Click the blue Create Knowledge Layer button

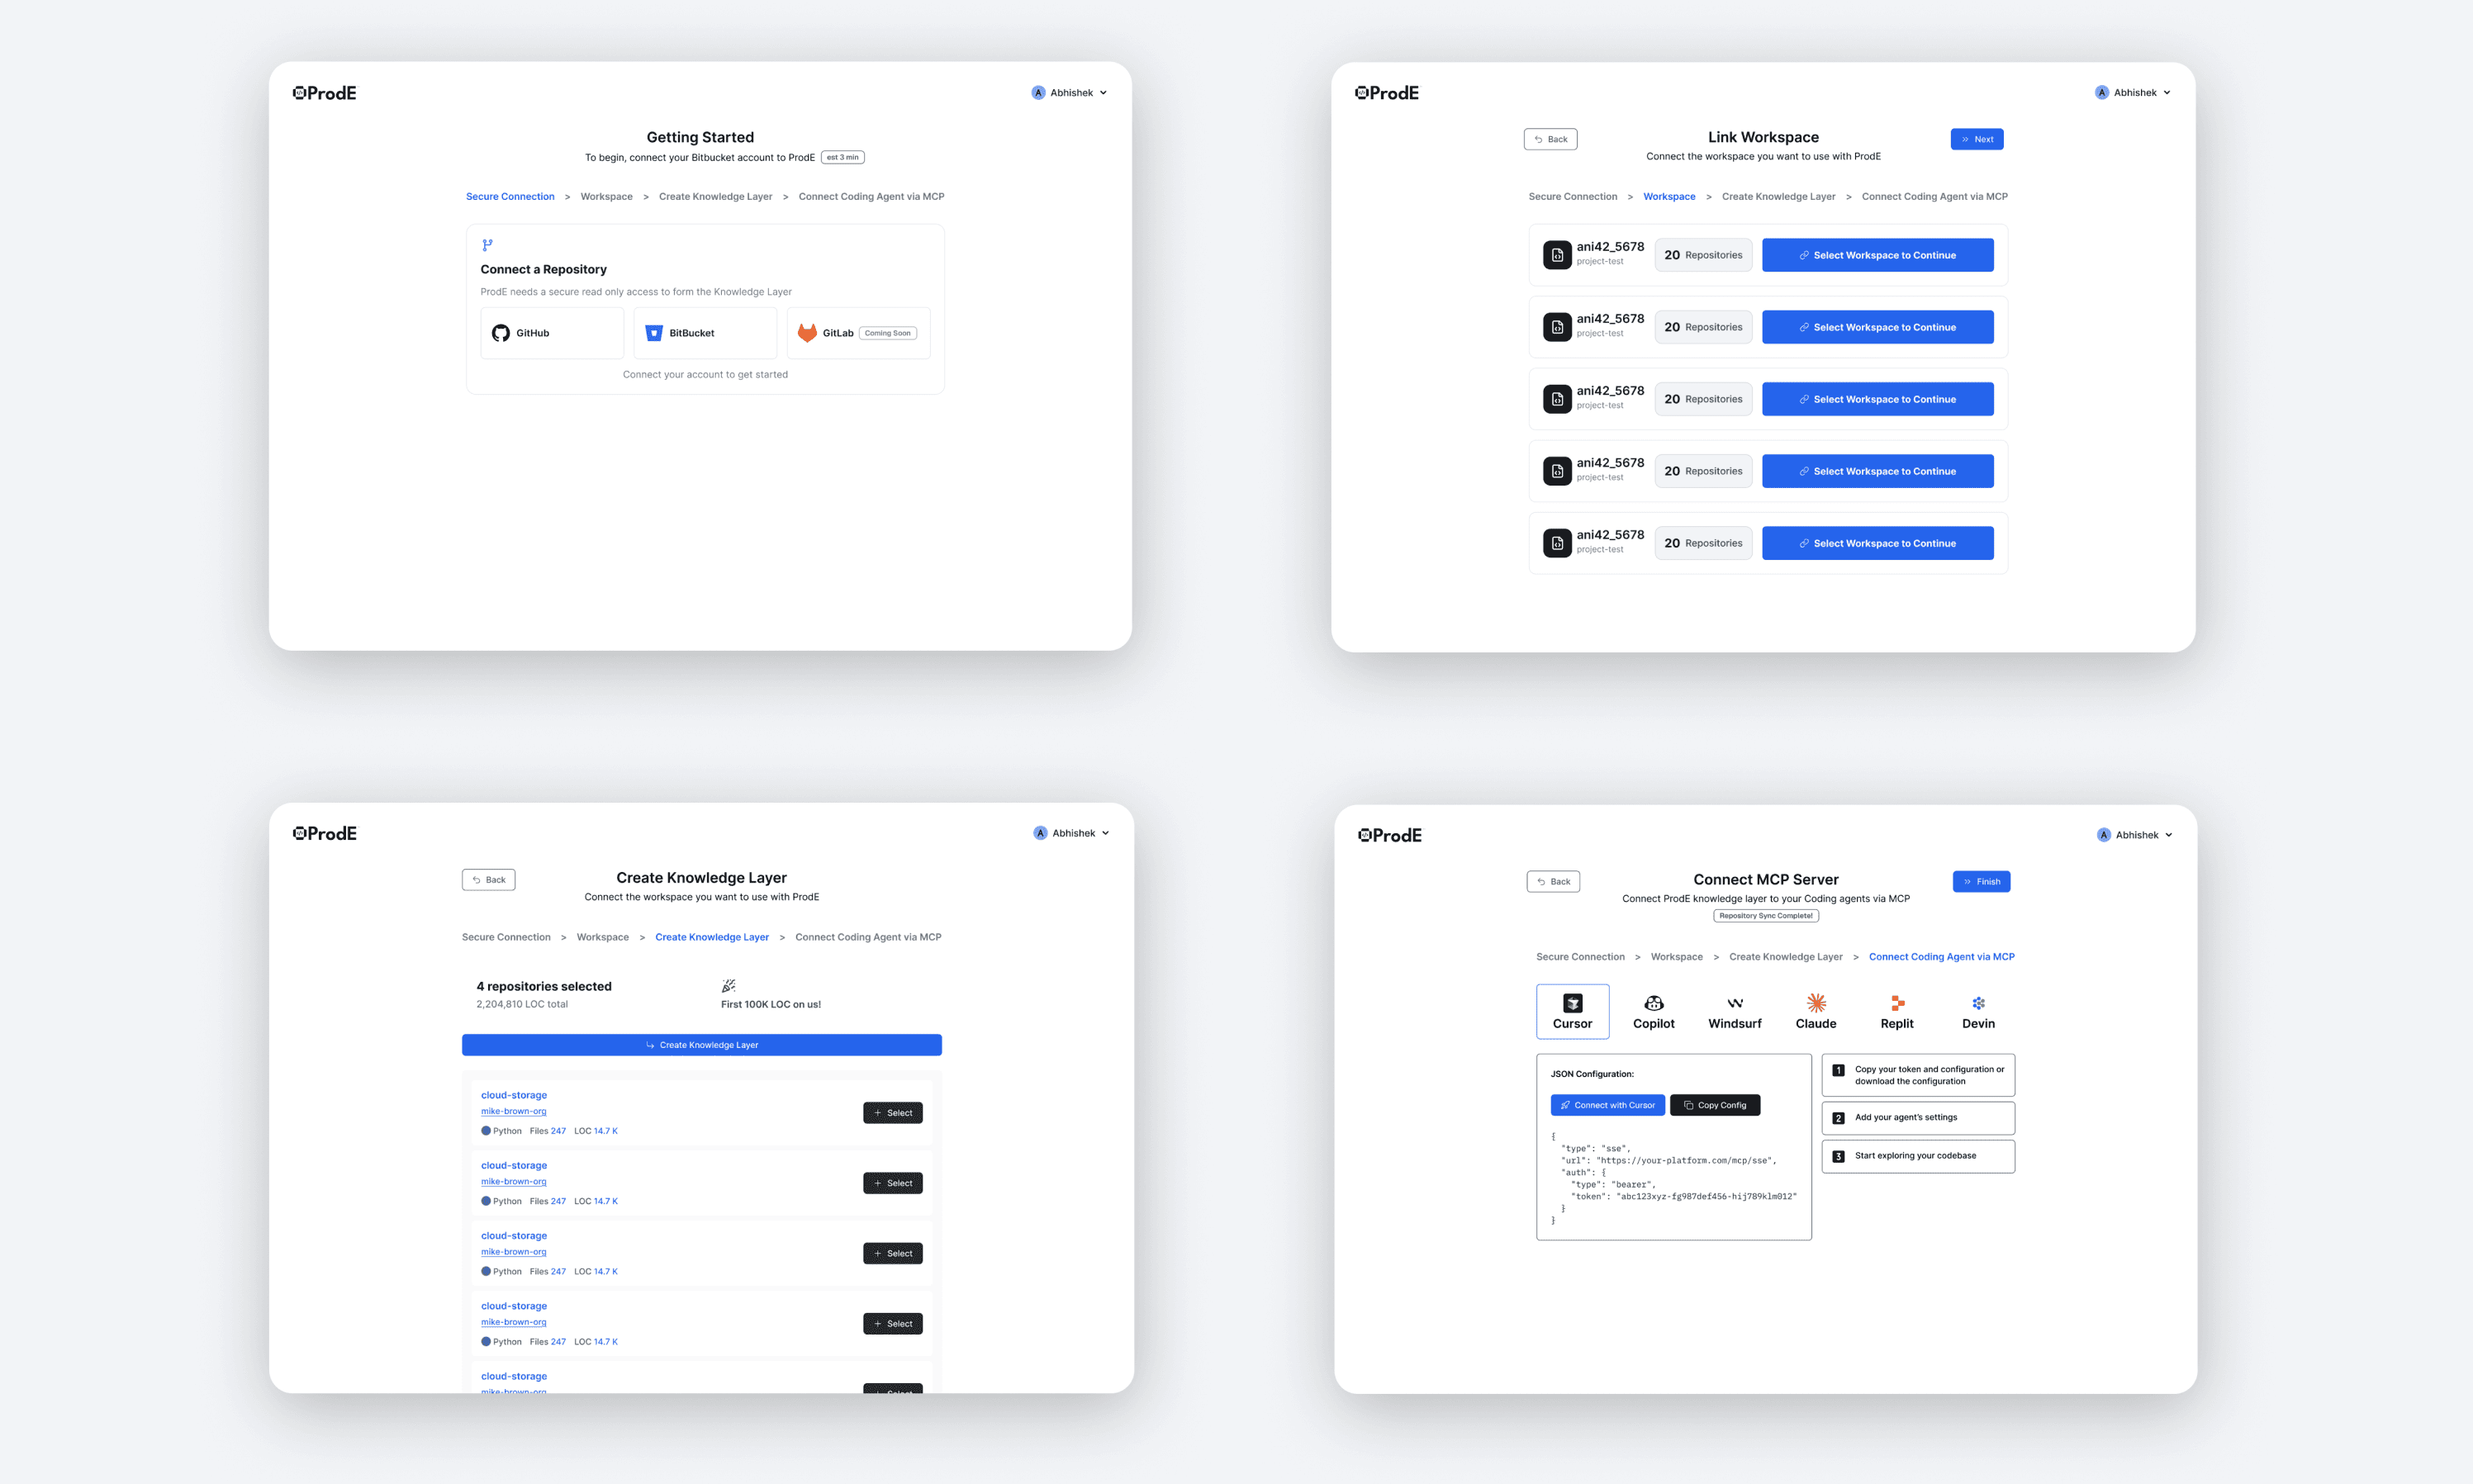701,1045
